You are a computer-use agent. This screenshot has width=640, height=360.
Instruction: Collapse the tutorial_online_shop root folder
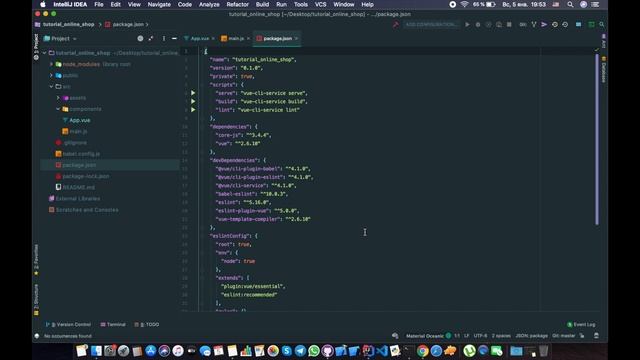[x=44, y=53]
